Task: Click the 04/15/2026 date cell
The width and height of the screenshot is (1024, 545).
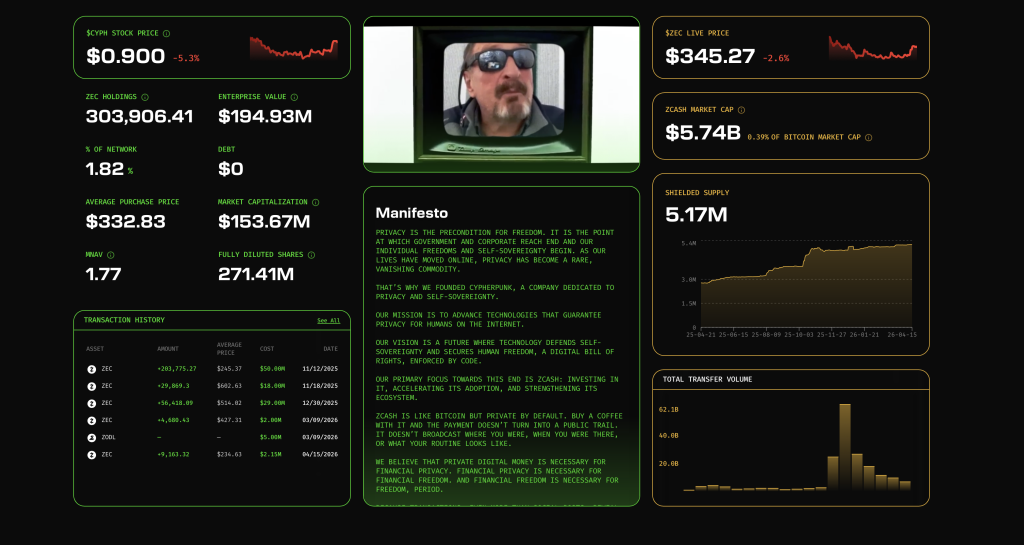Action: click(320, 454)
